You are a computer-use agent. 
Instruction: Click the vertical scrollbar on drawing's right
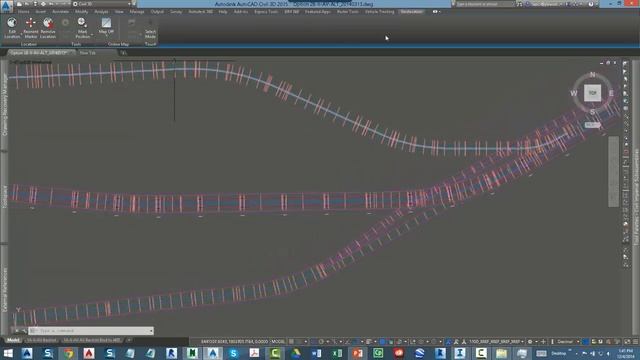[613, 171]
